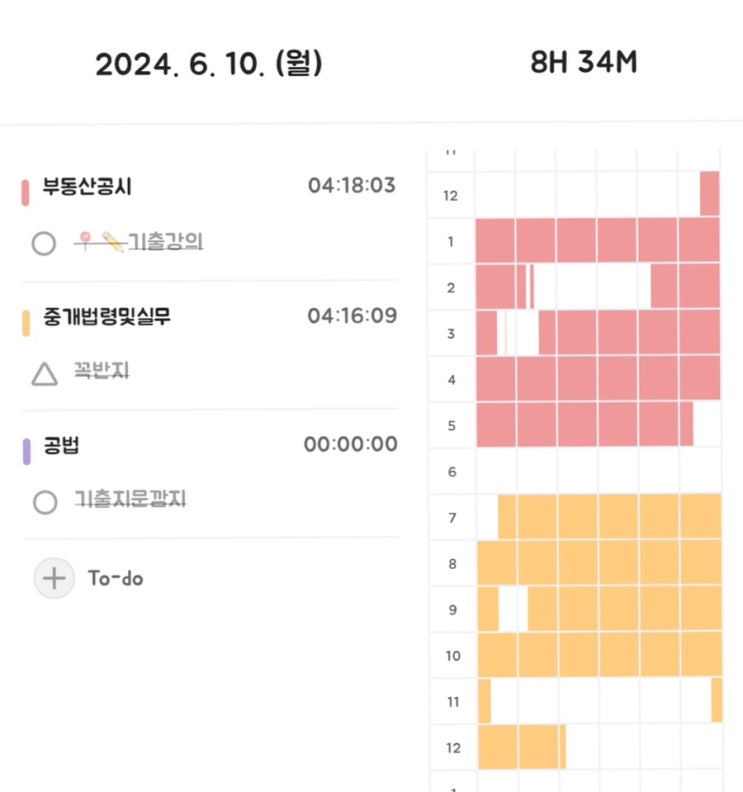This screenshot has height=792, width=743.
Task: Click the purple 공법 color bar
Action: pos(25,450)
